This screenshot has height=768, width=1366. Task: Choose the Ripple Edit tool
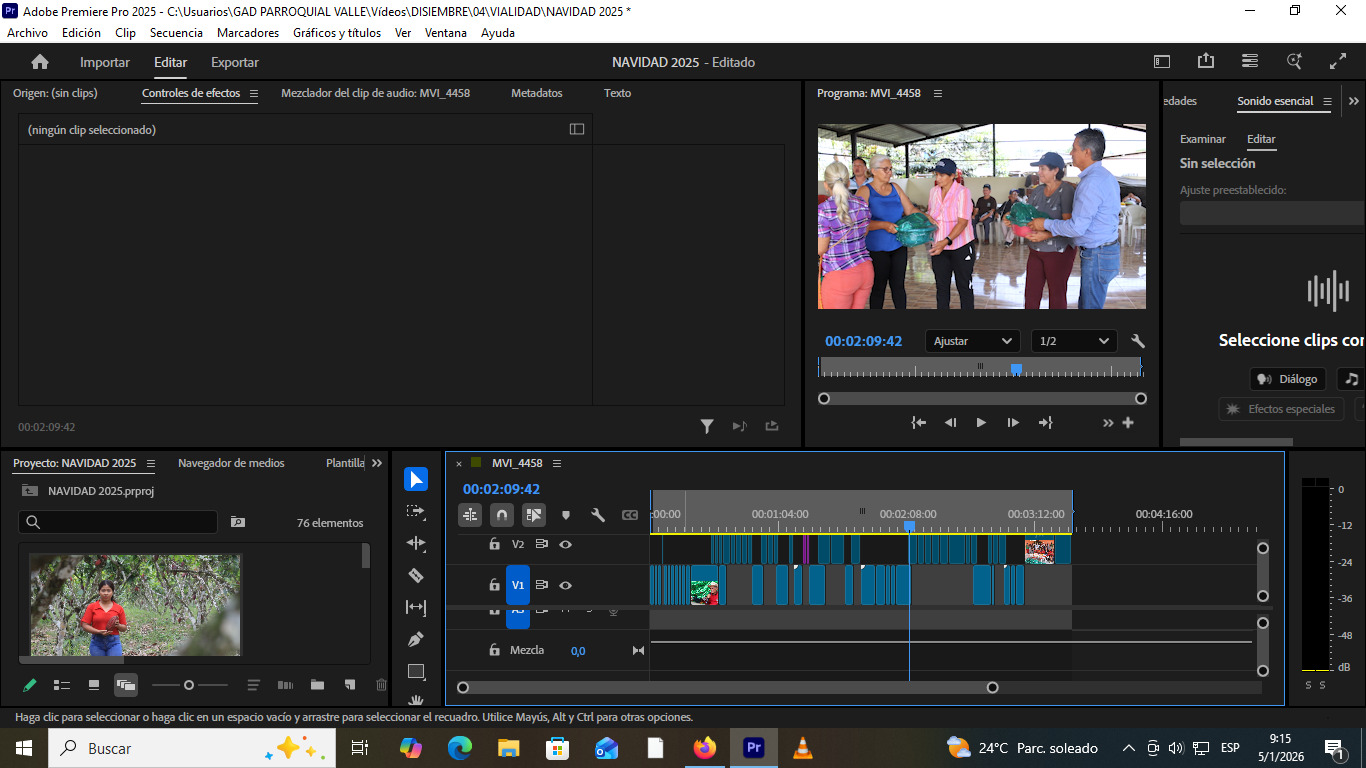(x=416, y=543)
